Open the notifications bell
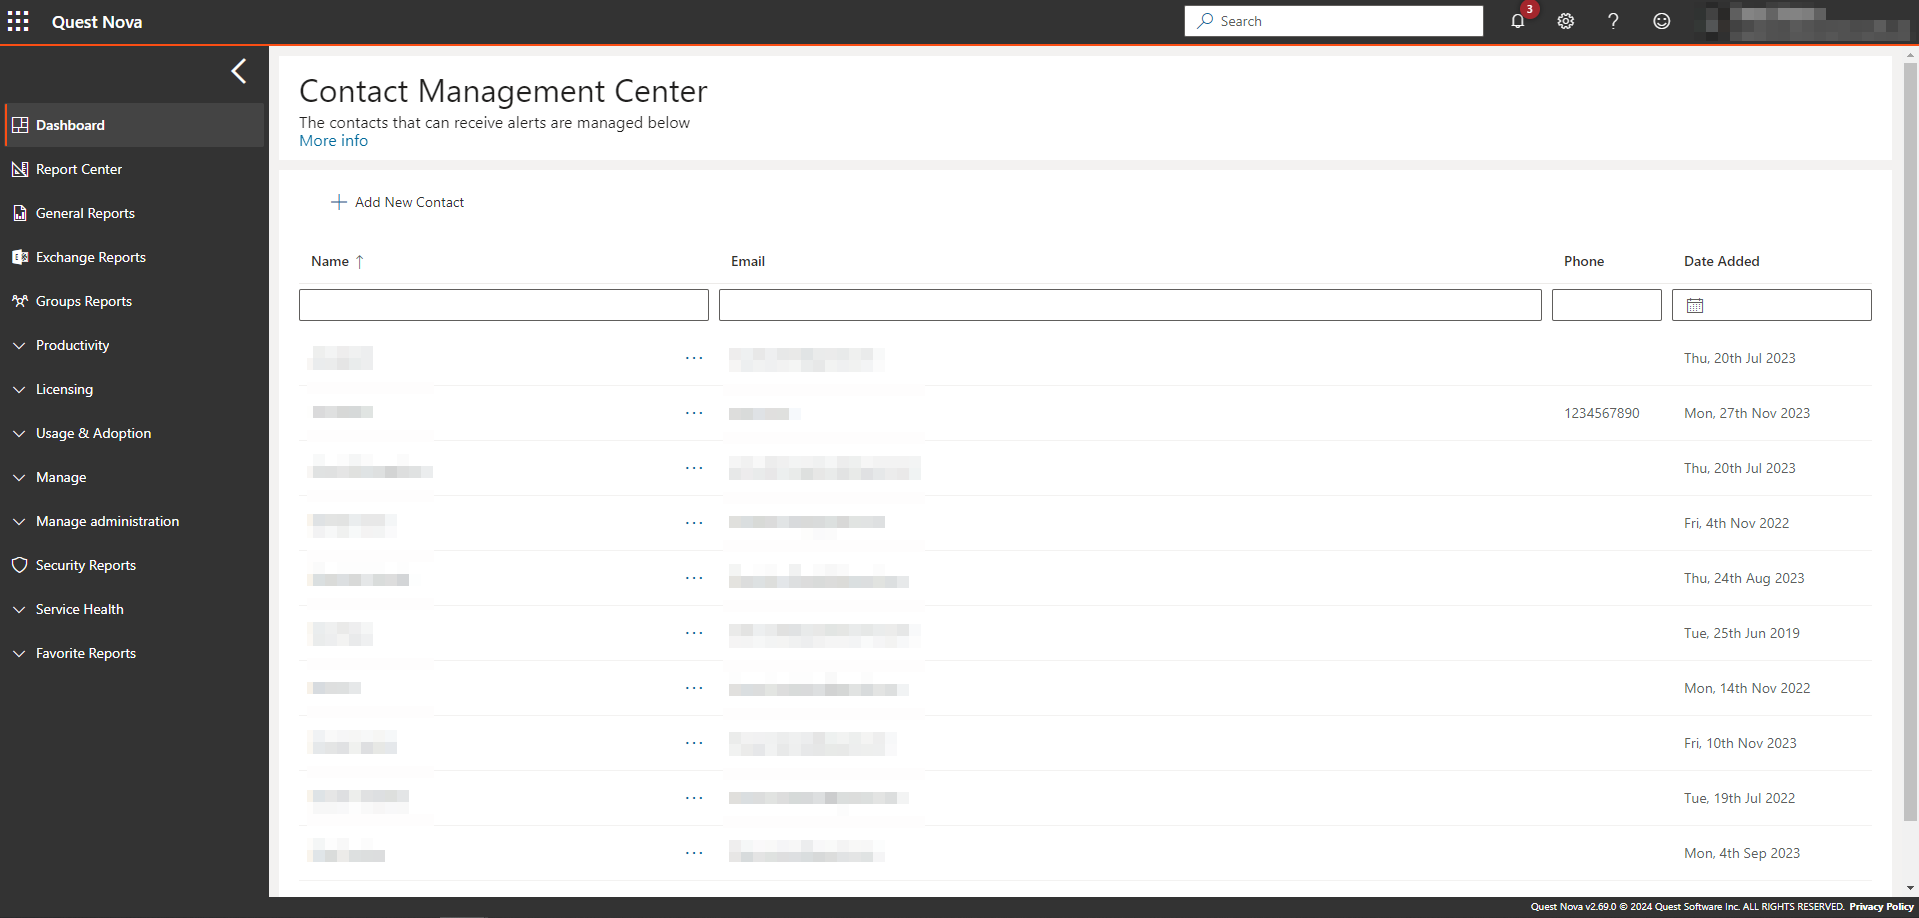Screen dimensions: 1919x918 [1517, 21]
